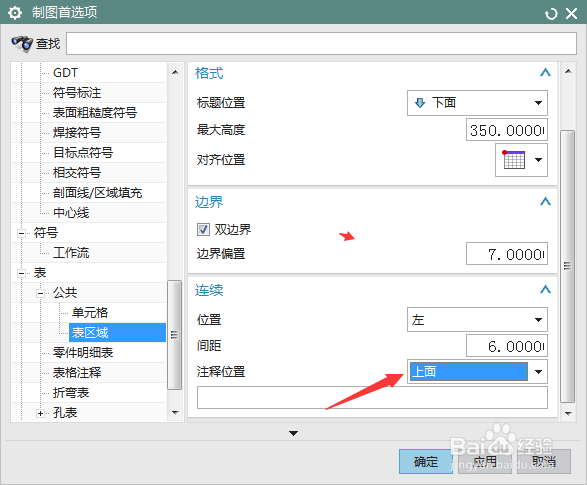The height and width of the screenshot is (485, 587).
Task: Click the 确定 button
Action: (426, 461)
